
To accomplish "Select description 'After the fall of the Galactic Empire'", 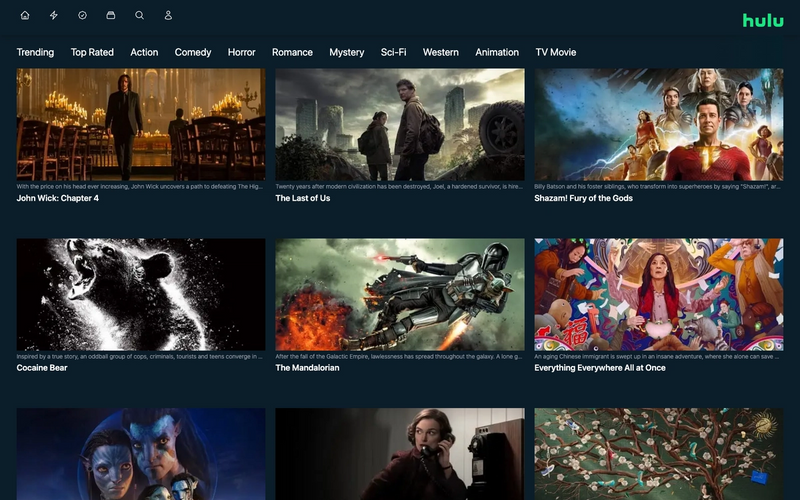I will (x=399, y=357).
